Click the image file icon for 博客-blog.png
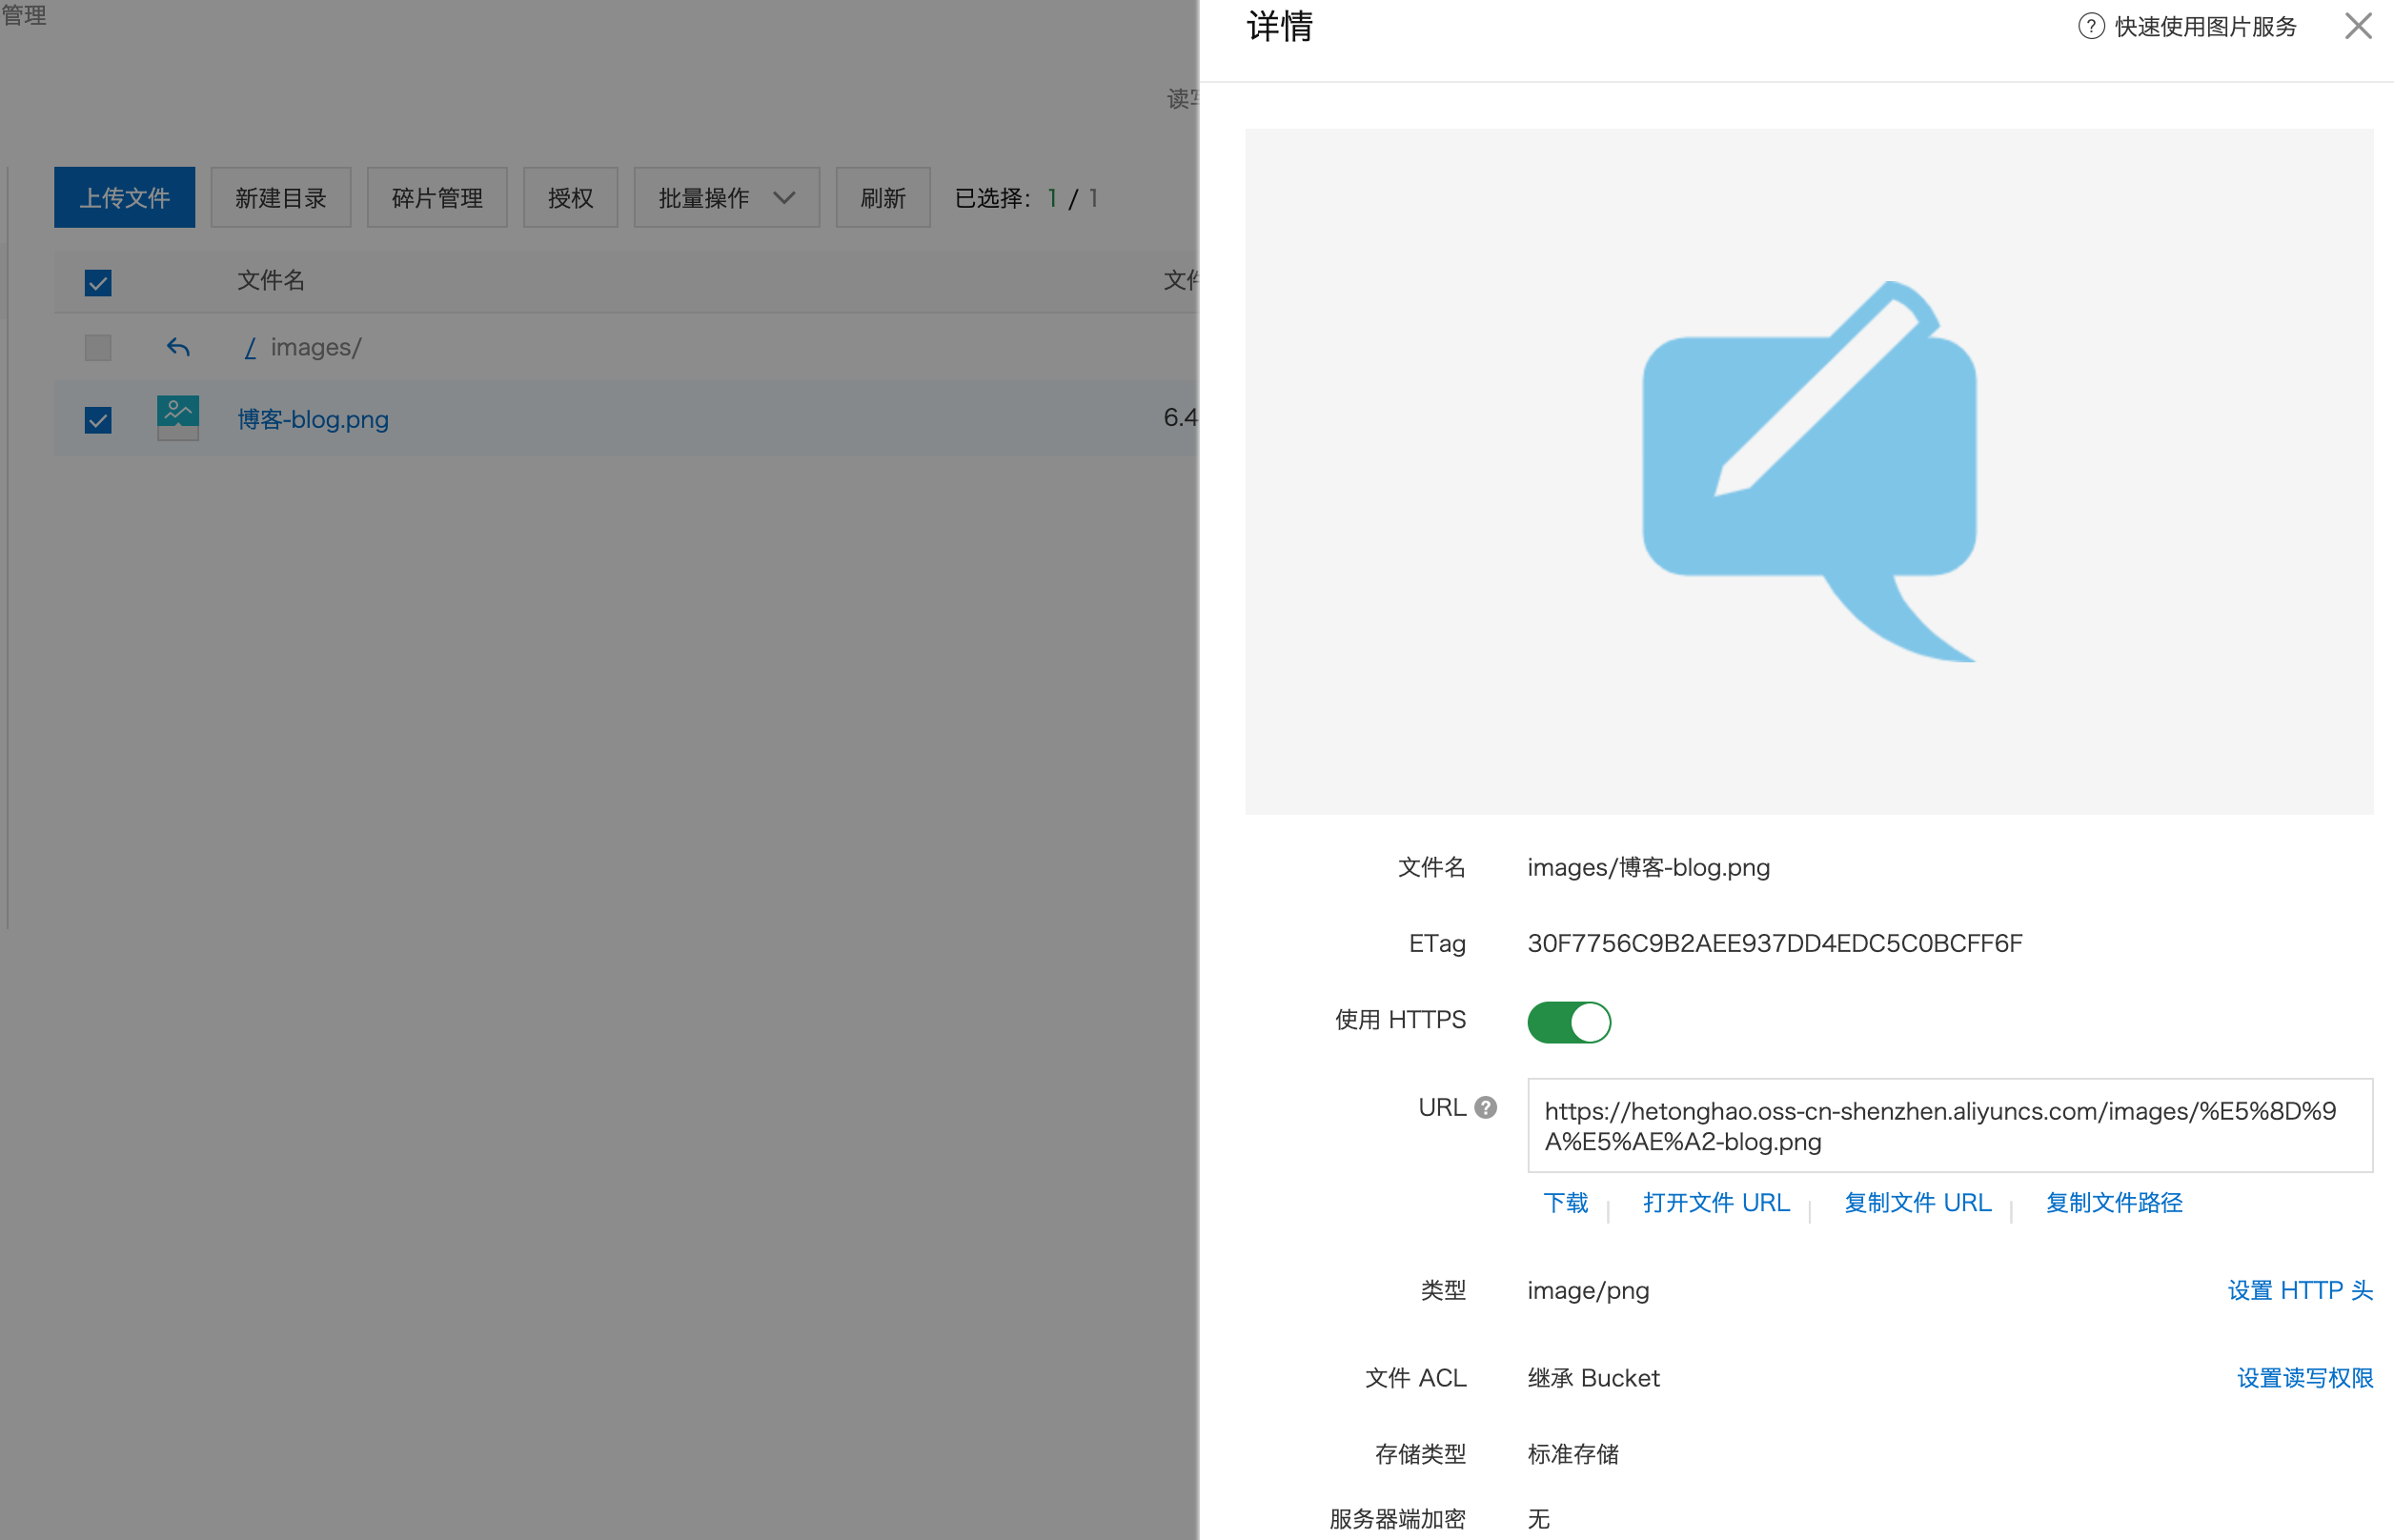The height and width of the screenshot is (1540, 2394). pyautogui.click(x=178, y=418)
